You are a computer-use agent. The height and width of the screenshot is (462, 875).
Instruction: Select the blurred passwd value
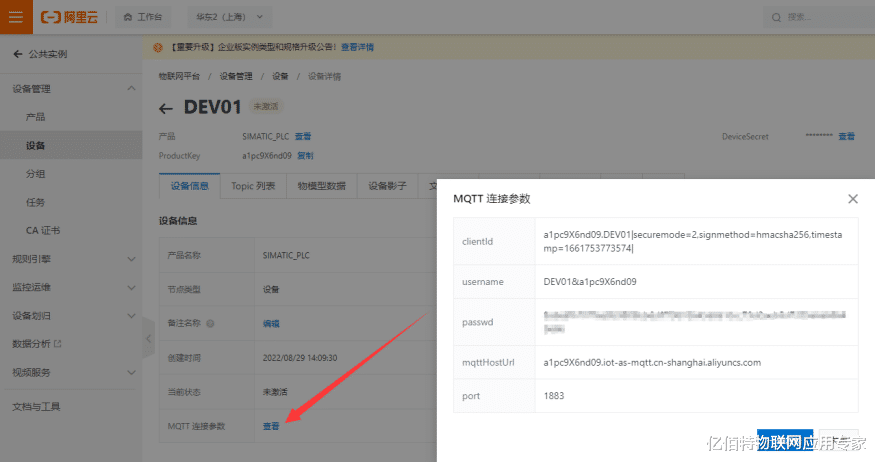coord(695,322)
